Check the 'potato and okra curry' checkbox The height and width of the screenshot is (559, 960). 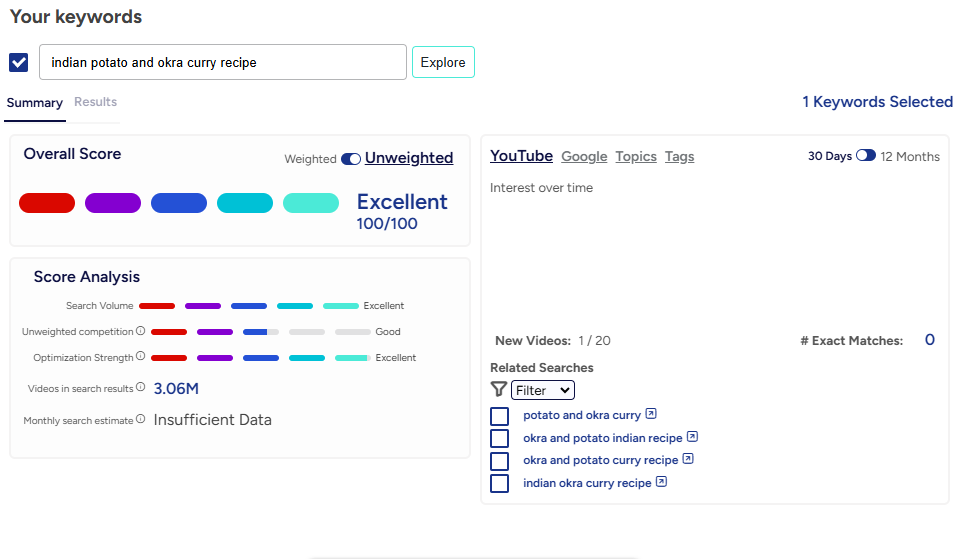(x=500, y=415)
